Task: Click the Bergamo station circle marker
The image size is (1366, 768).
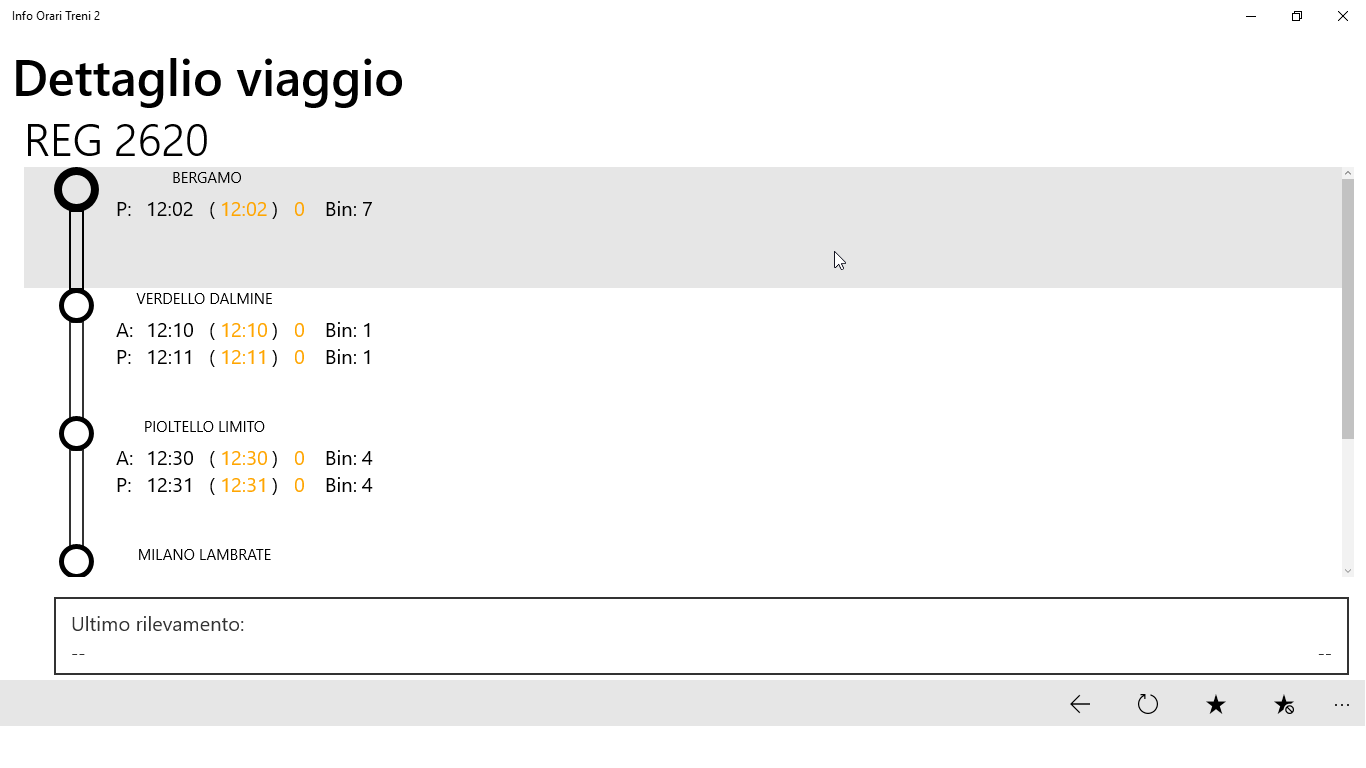Action: point(77,189)
